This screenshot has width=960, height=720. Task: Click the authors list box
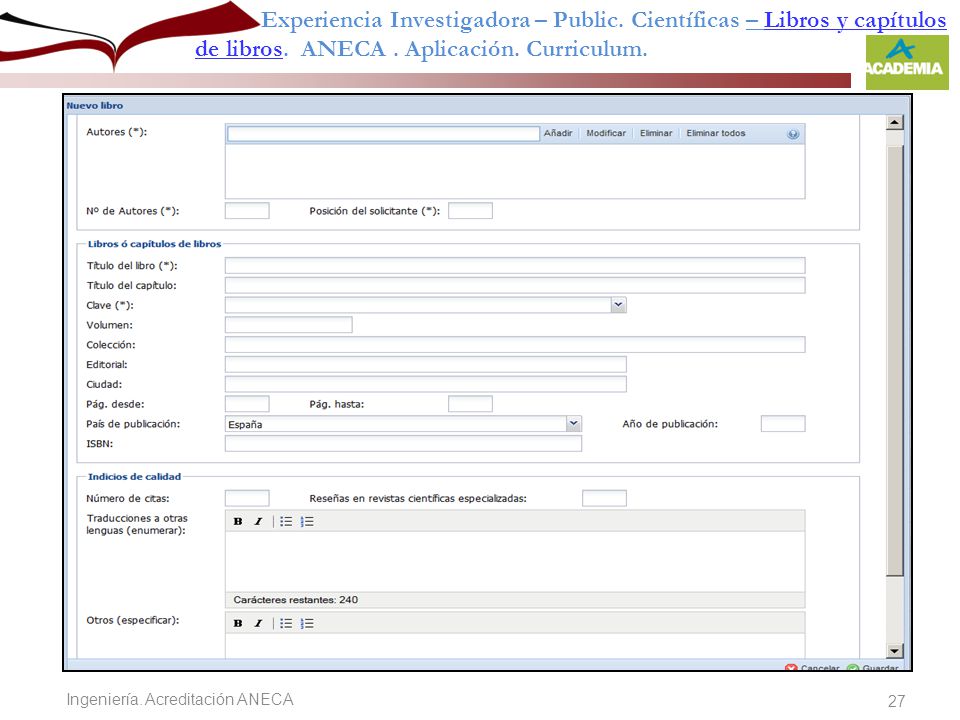tap(515, 171)
